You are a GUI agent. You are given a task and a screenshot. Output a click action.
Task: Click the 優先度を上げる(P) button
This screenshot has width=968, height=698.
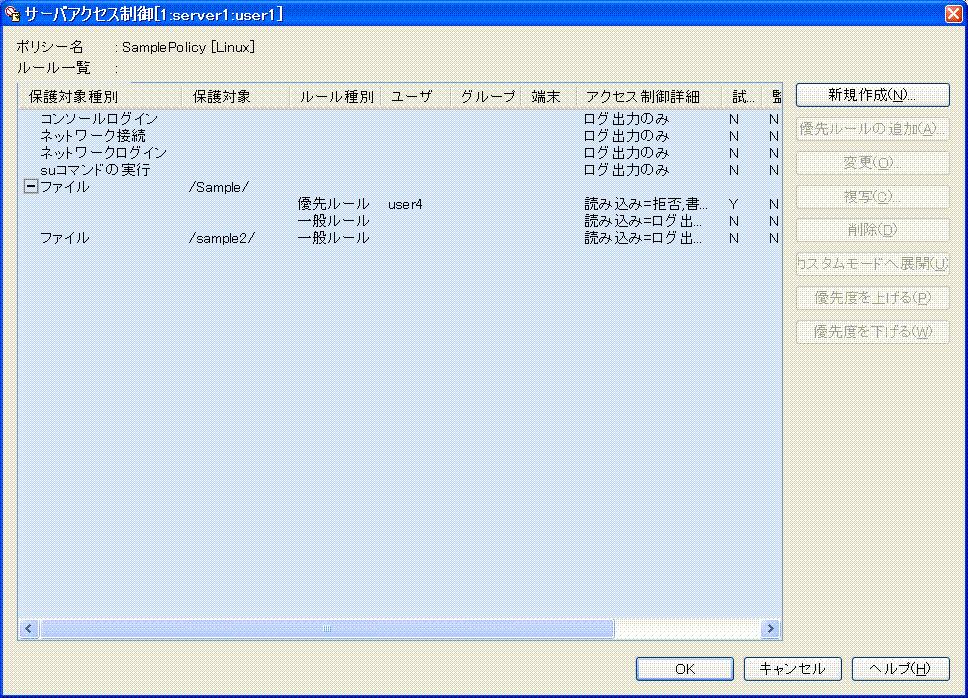click(x=872, y=298)
